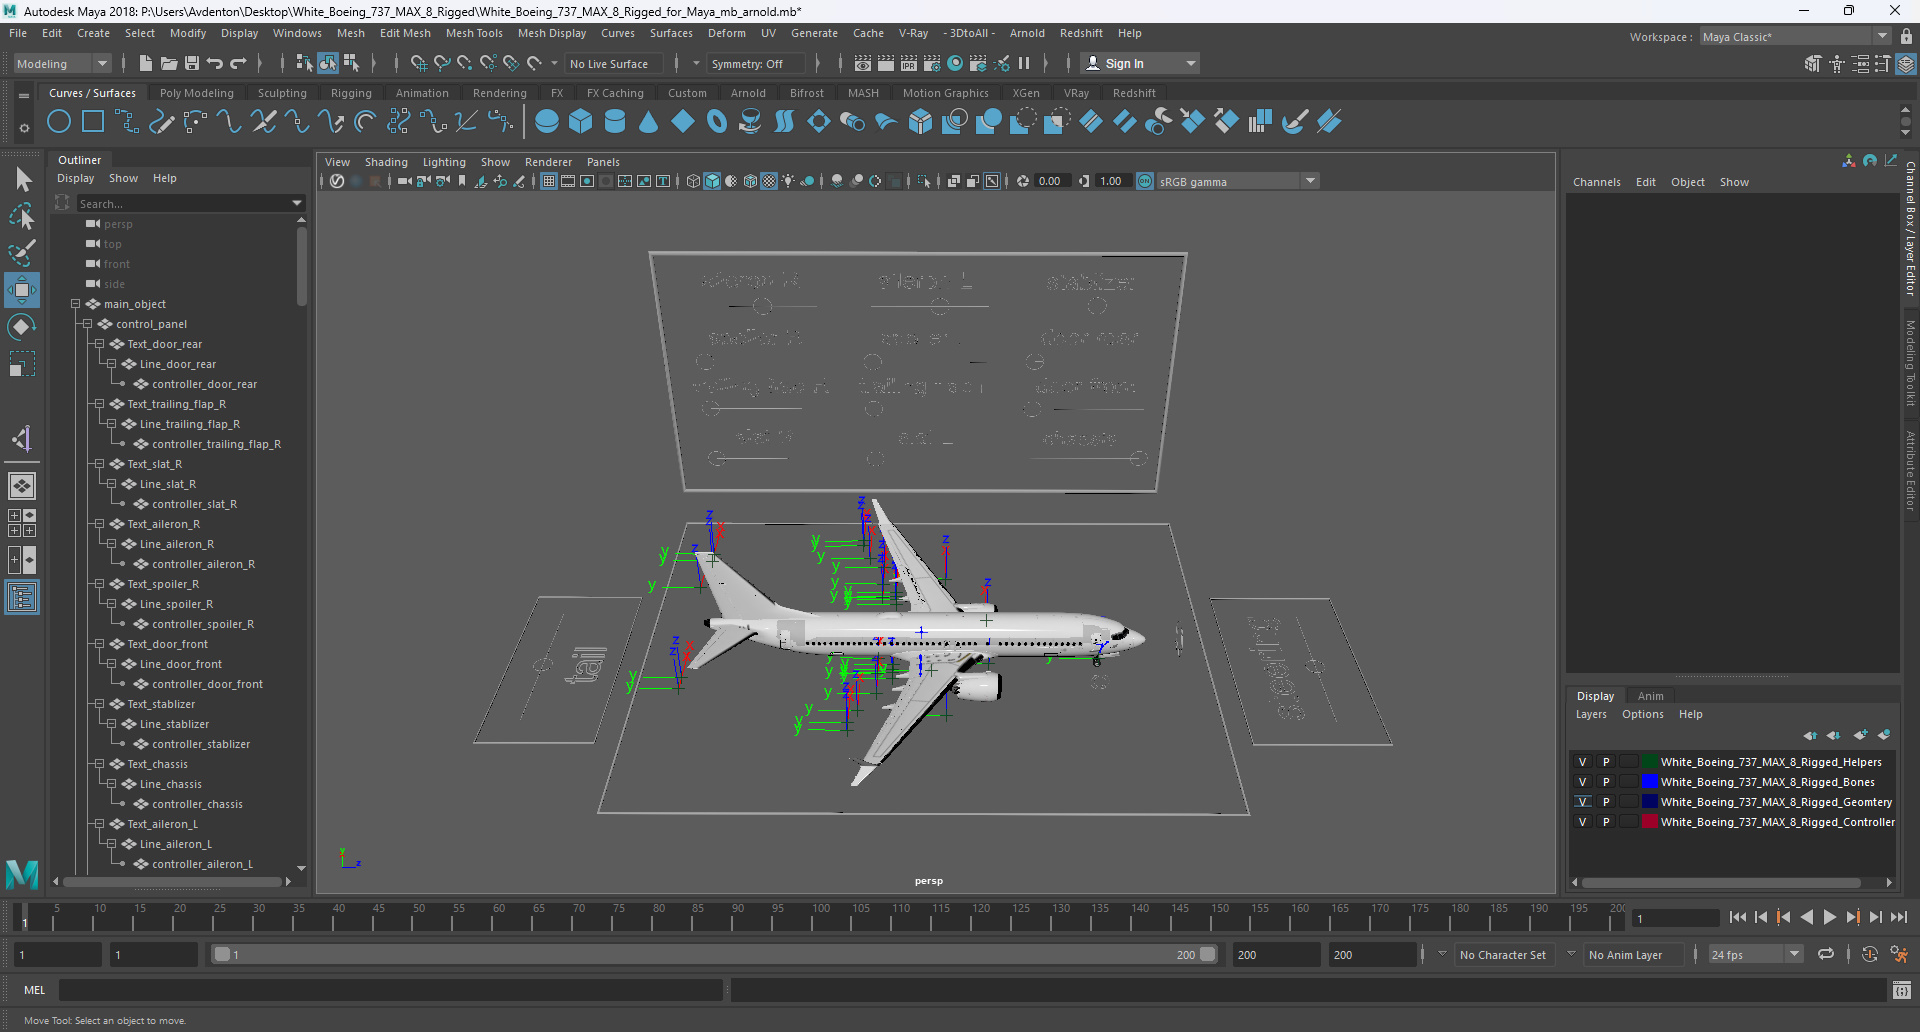Activate the Lasso select tool
1920x1032 pixels.
click(22, 216)
